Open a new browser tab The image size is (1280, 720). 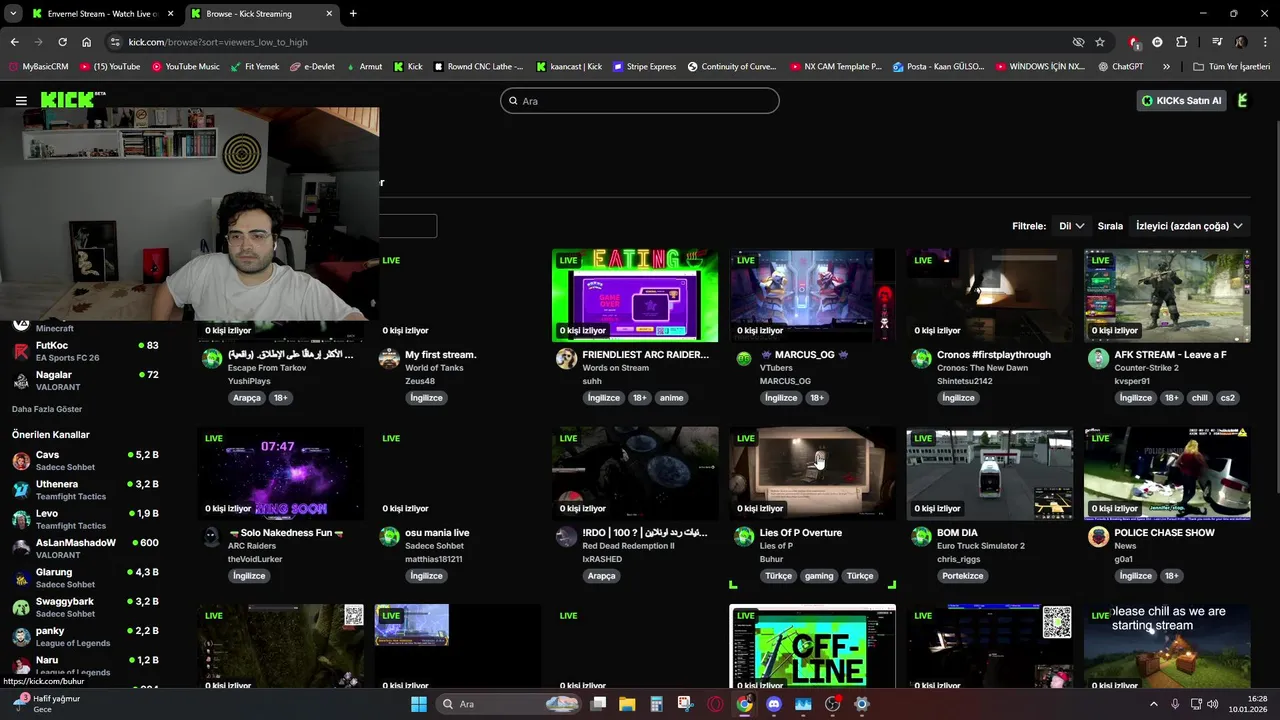click(353, 14)
